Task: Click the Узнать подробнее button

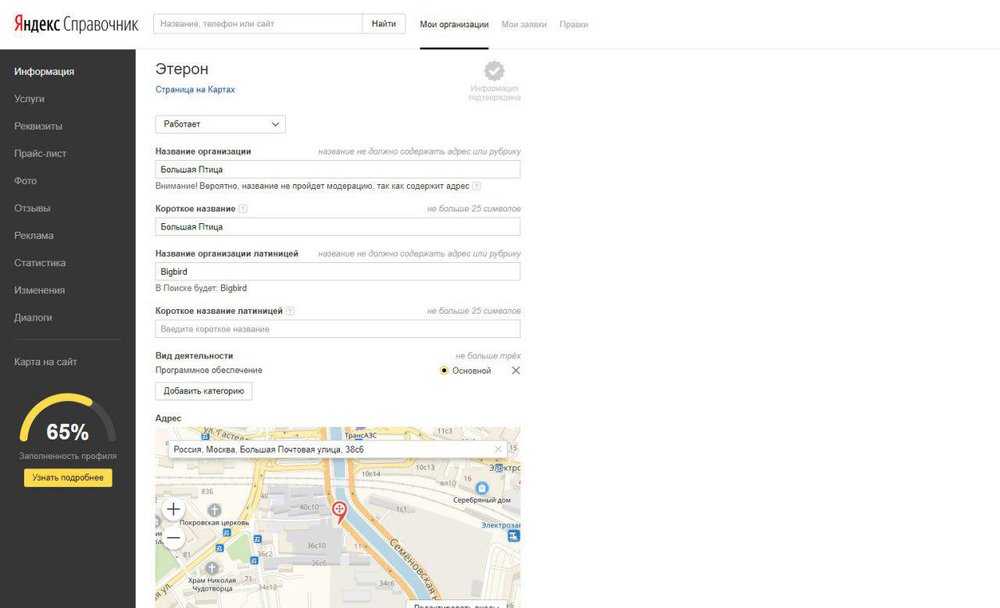Action: 68,478
